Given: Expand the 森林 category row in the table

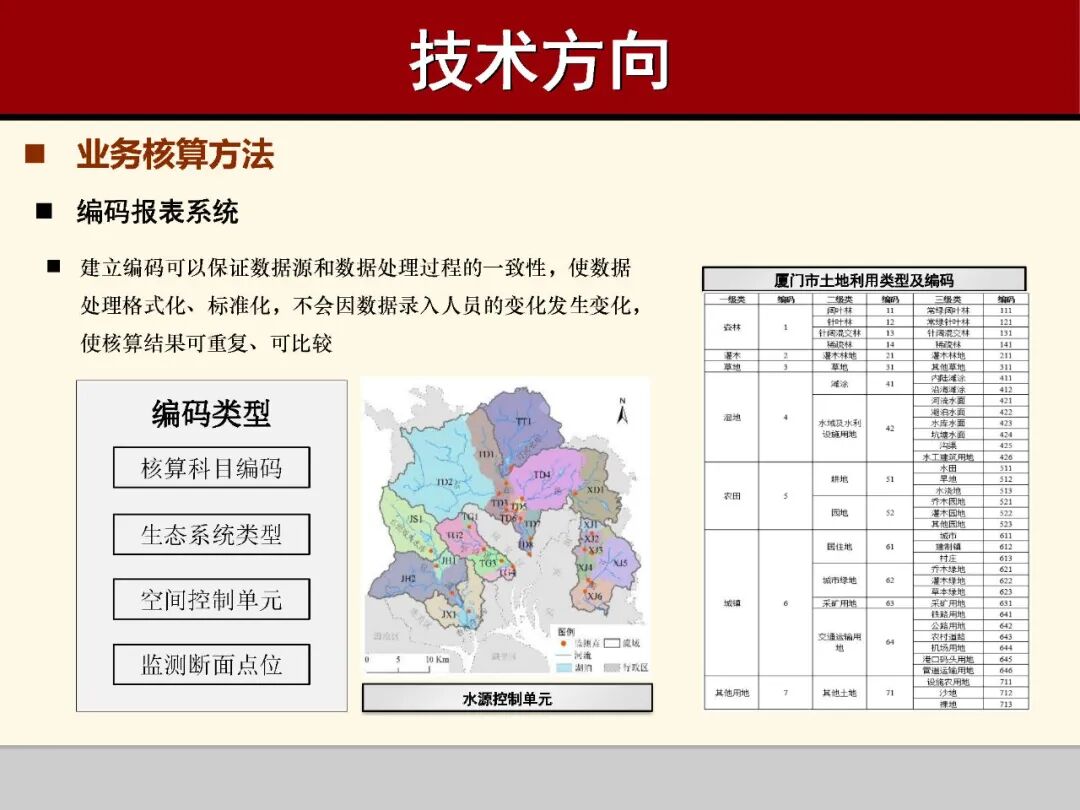Looking at the screenshot, I should pos(732,327).
